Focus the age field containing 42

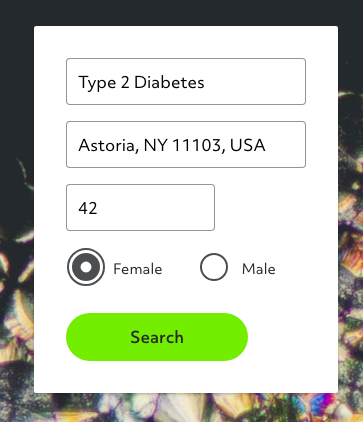point(140,207)
